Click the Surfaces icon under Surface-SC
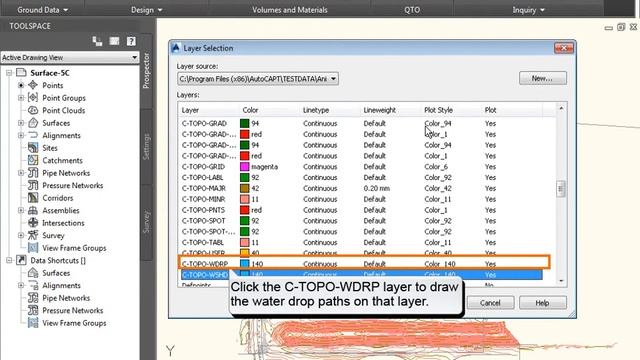640x360 pixels. tap(33, 122)
